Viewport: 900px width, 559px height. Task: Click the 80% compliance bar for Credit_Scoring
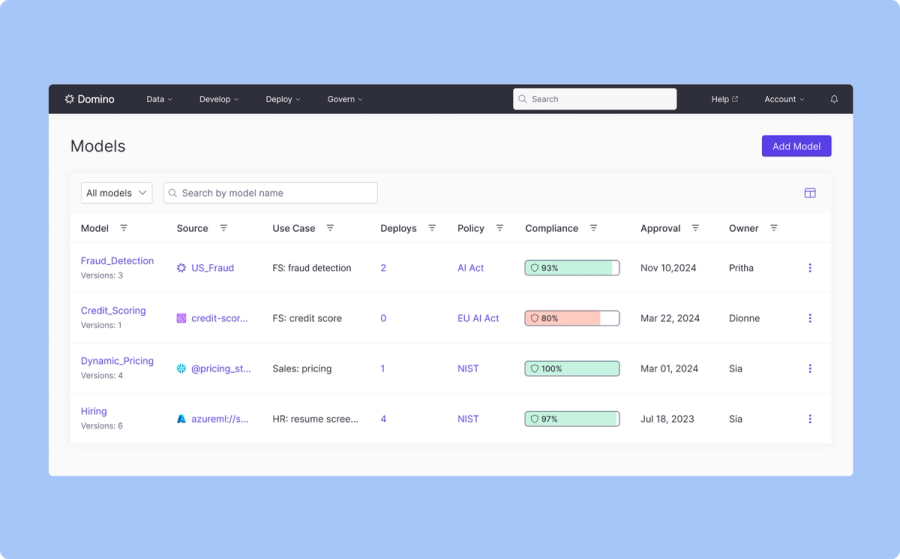[572, 318]
